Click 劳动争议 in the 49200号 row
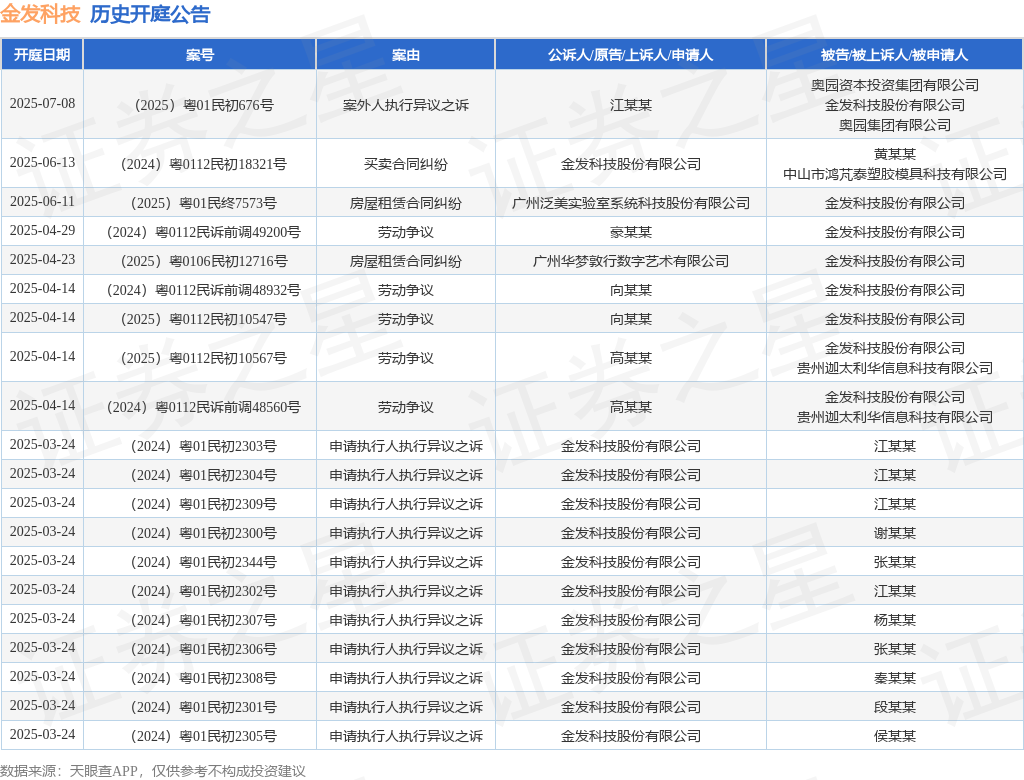This screenshot has height=780, width=1024. pyautogui.click(x=406, y=232)
